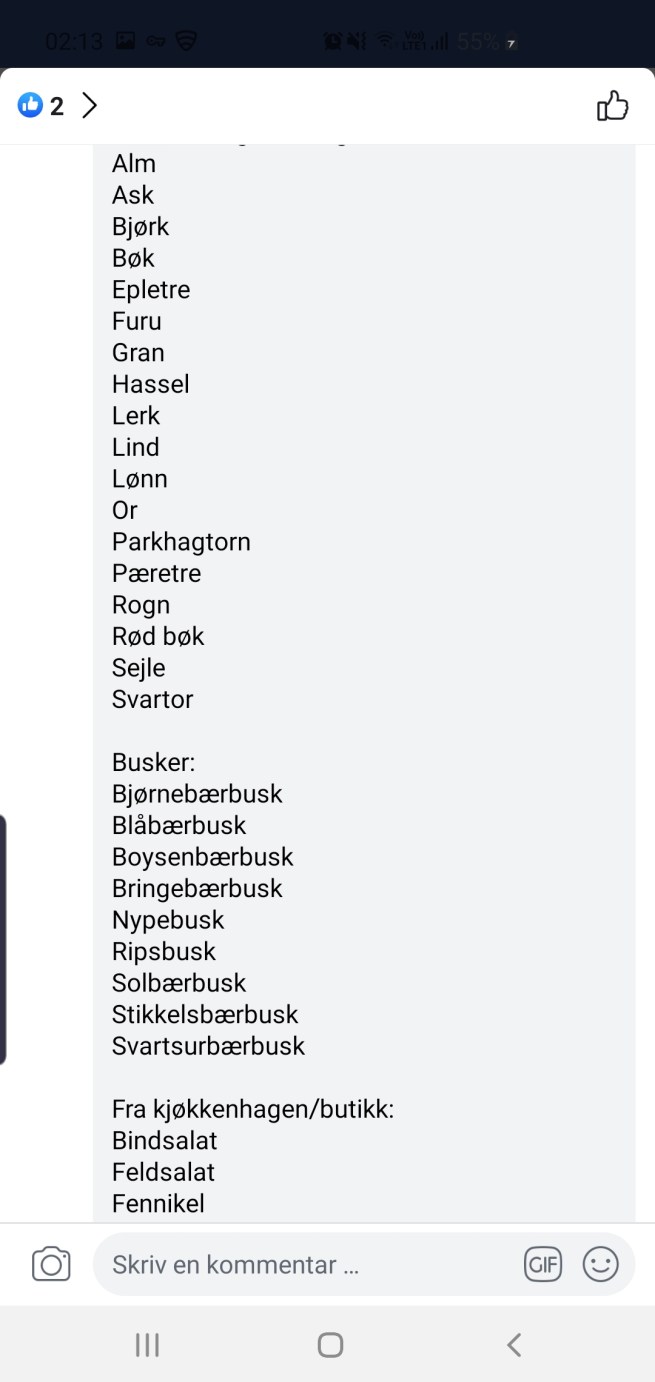Image resolution: width=655 pixels, height=1382 pixels.
Task: Open the Recents button in navigation bar
Action: 146,1345
